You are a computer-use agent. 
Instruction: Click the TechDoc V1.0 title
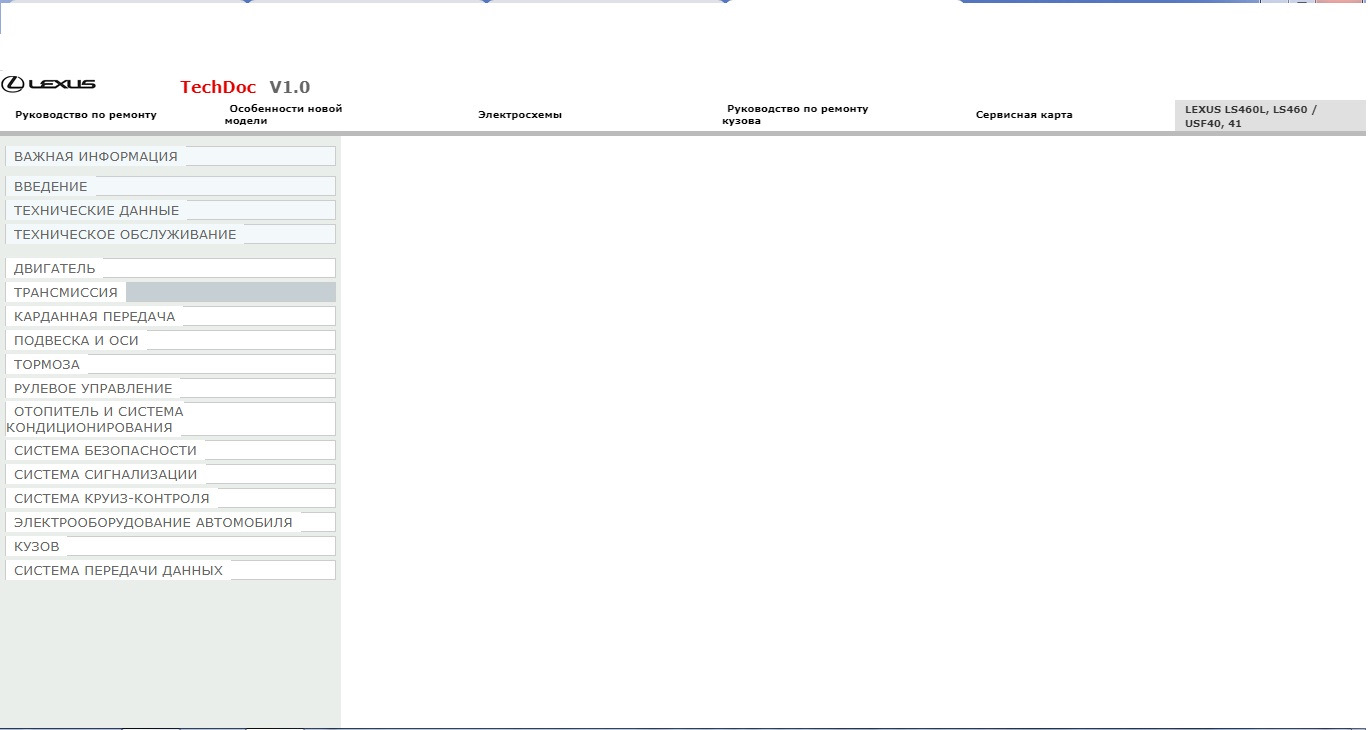[x=245, y=87]
